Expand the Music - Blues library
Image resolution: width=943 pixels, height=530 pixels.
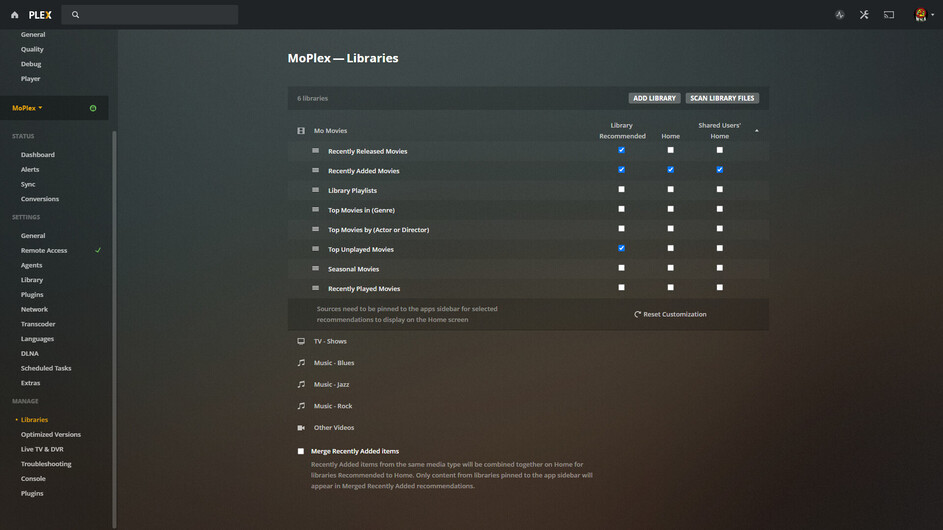(334, 363)
